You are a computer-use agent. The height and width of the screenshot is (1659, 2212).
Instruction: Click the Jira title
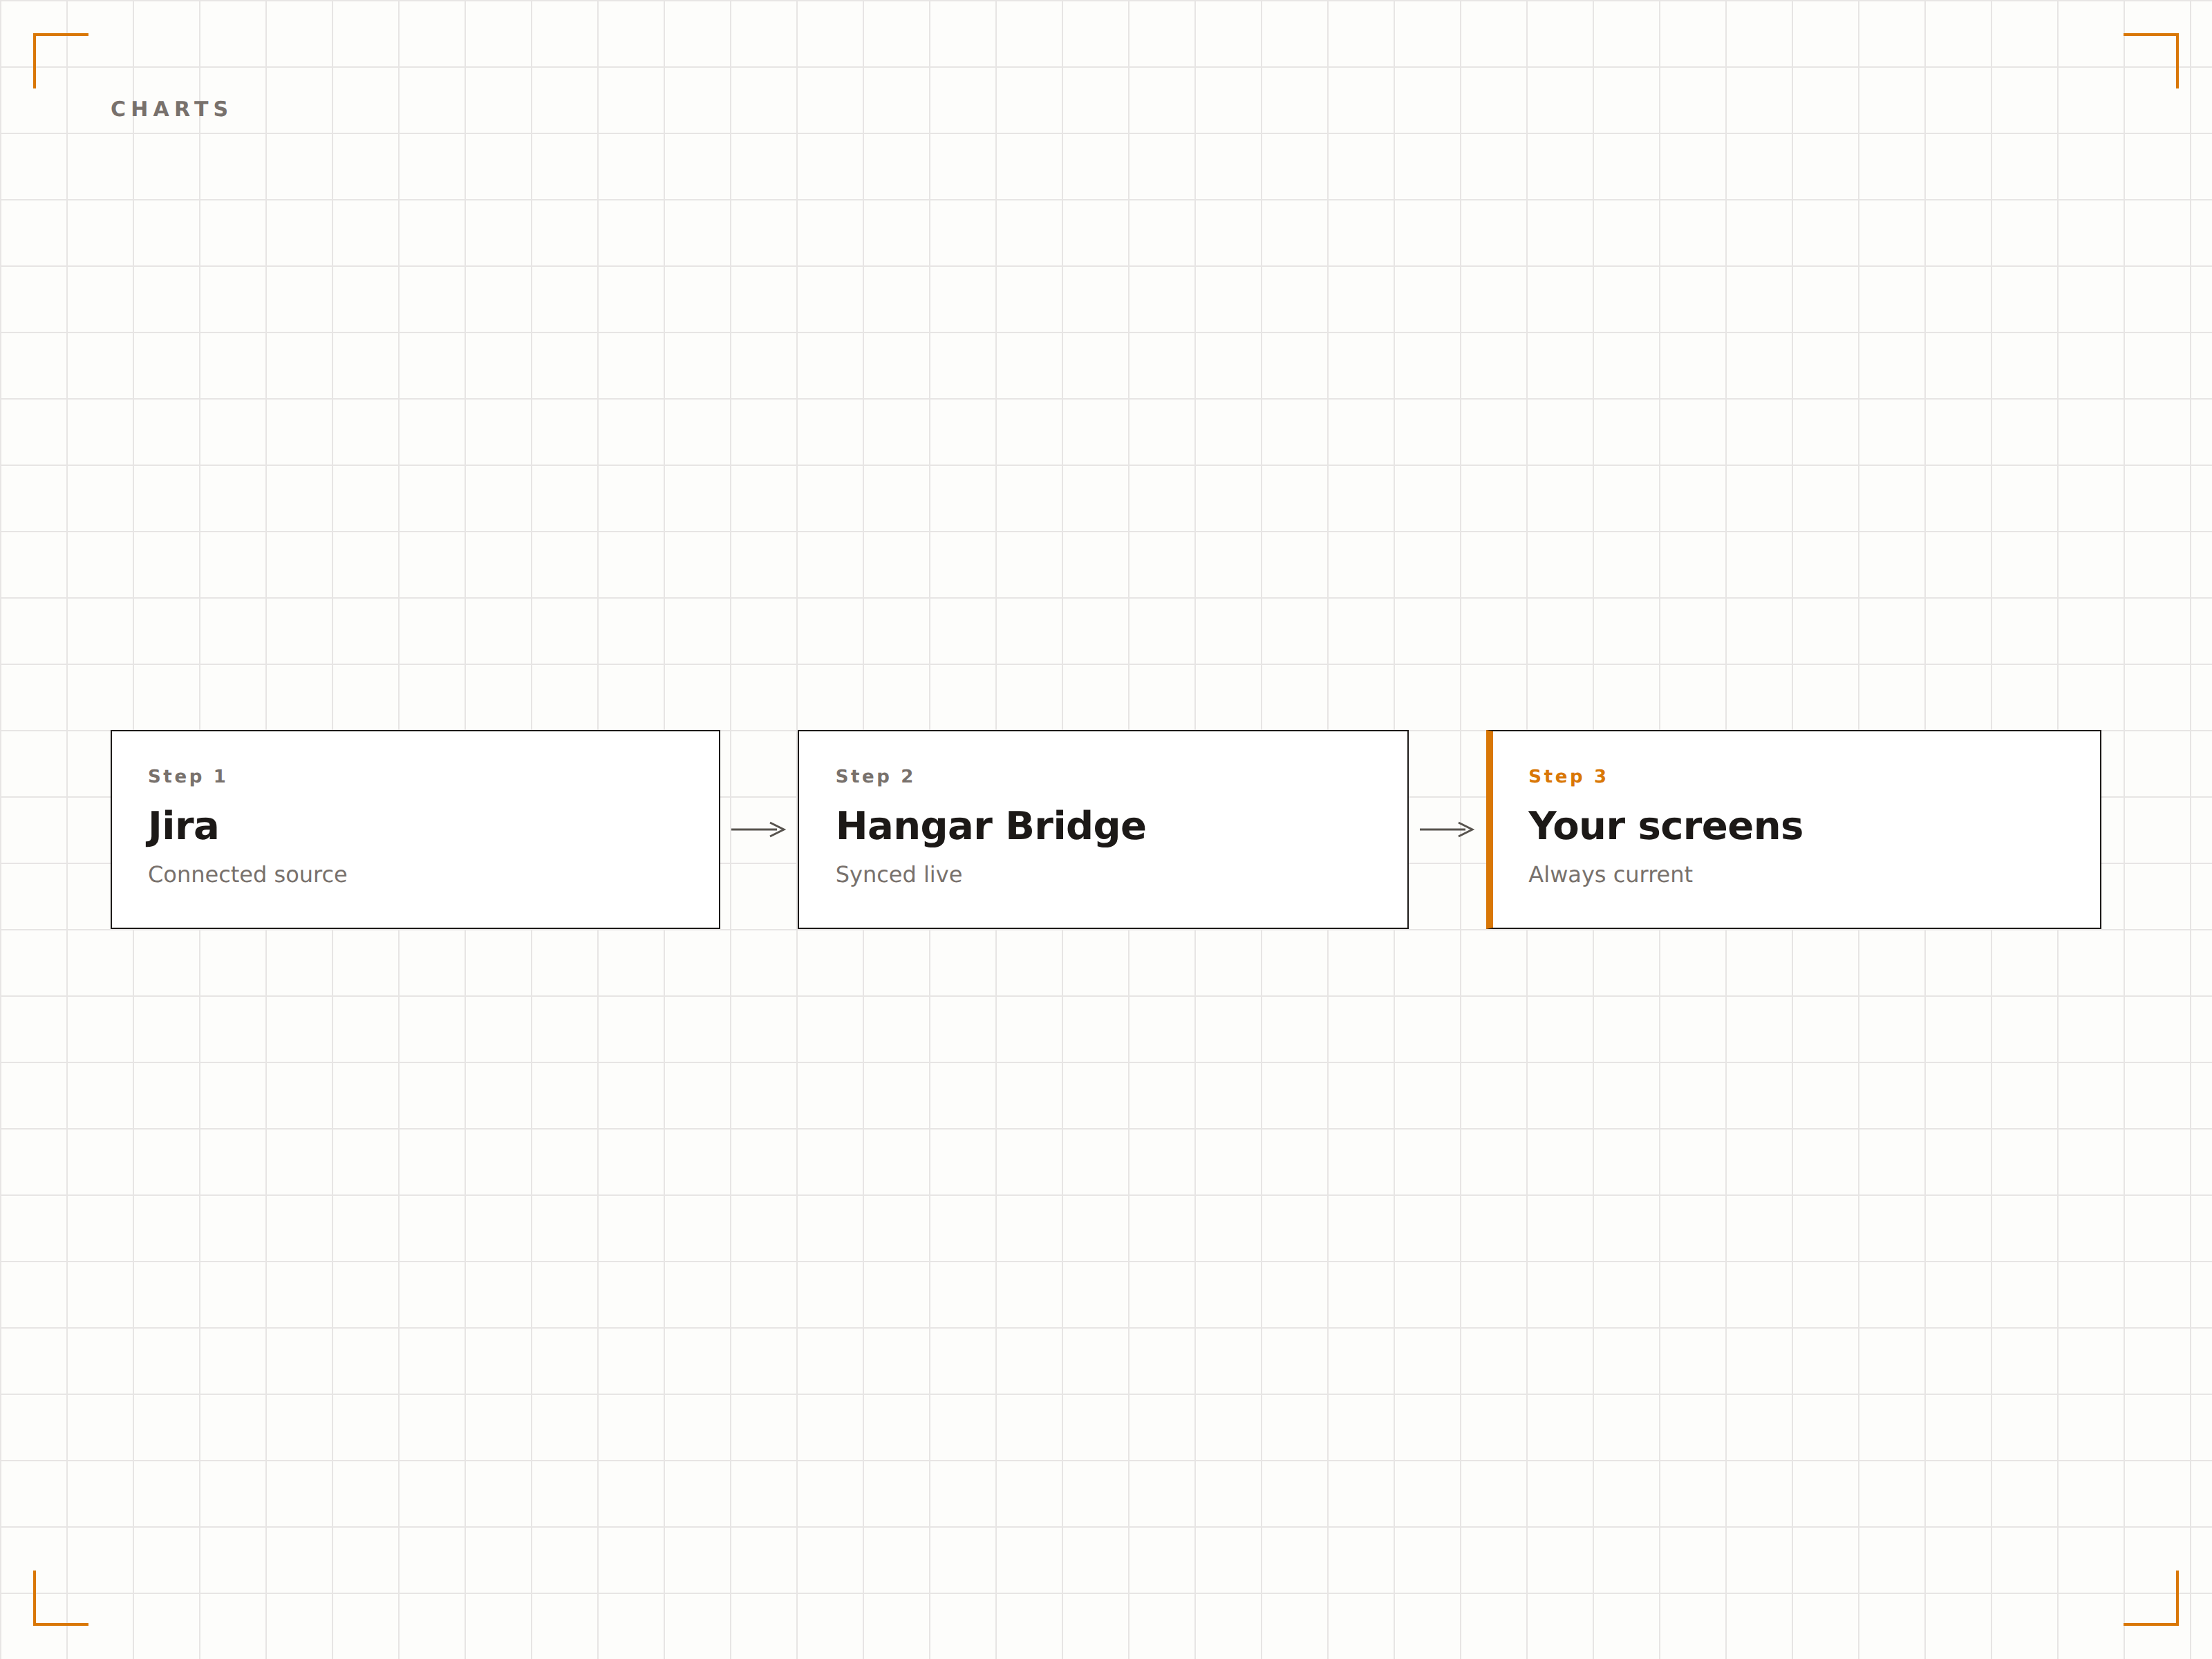[182, 826]
